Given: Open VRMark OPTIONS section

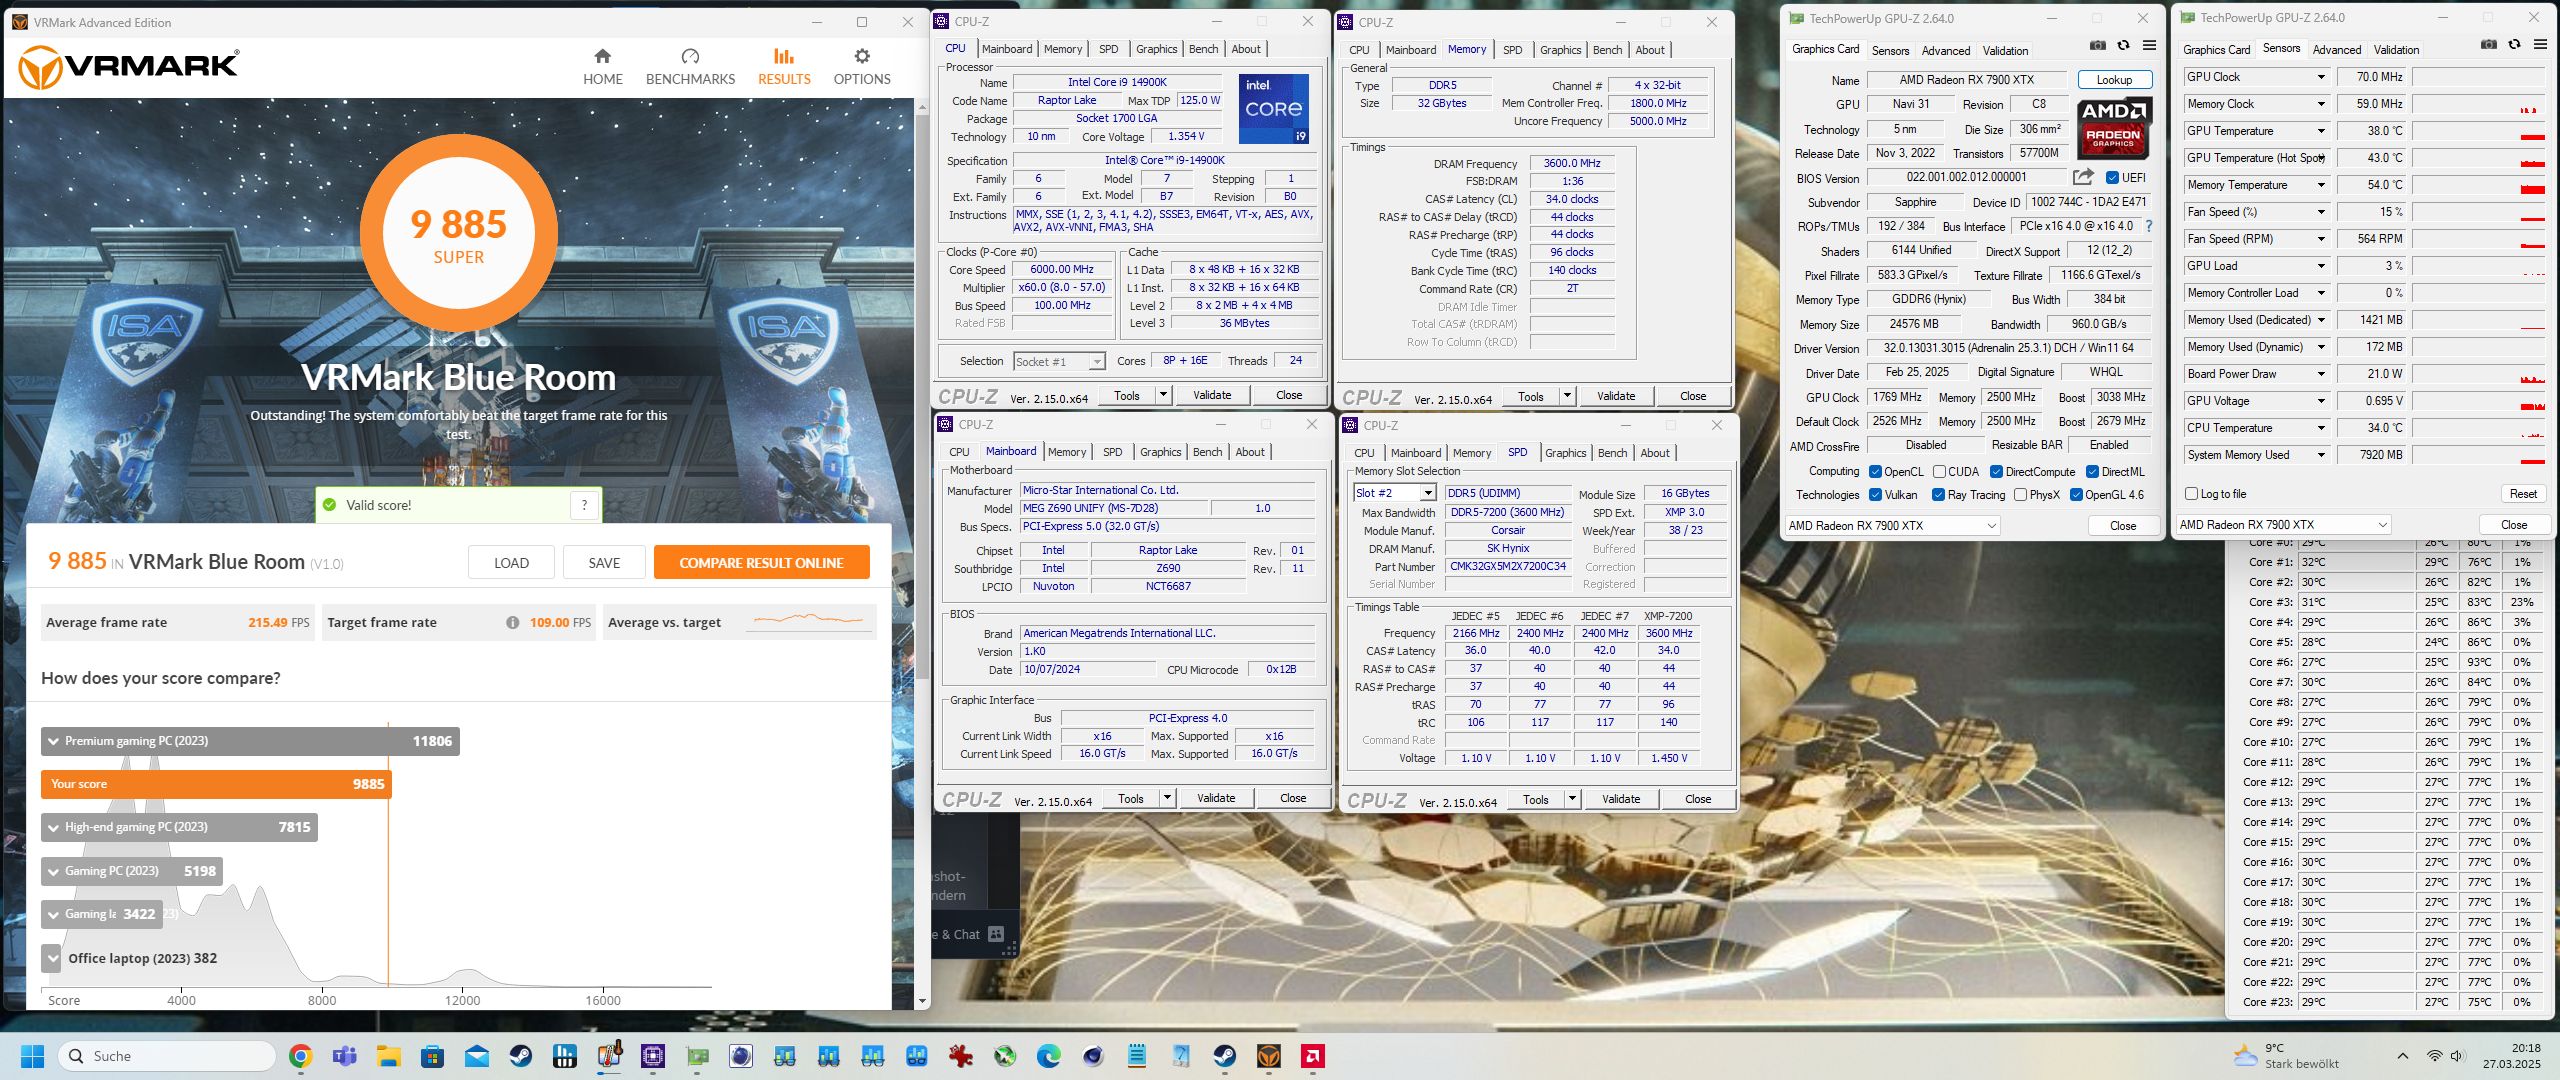Looking at the screenshot, I should 862,67.
